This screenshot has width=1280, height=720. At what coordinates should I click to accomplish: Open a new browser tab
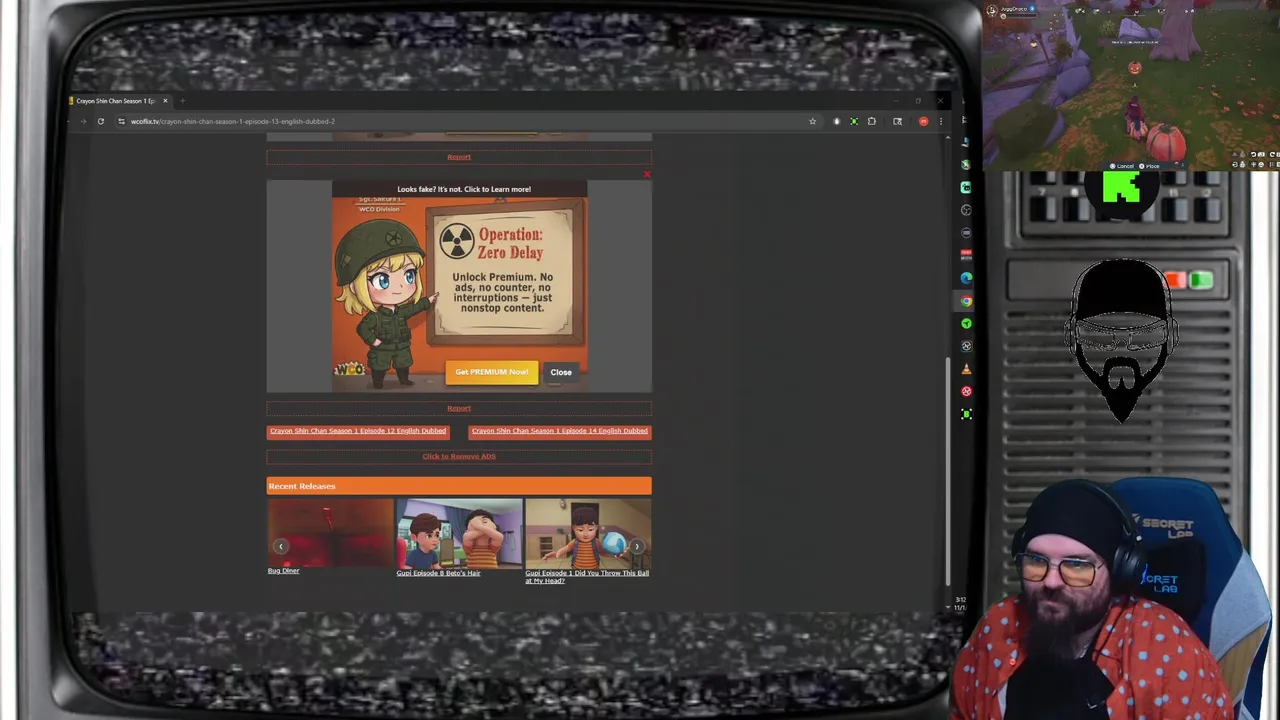tap(182, 101)
